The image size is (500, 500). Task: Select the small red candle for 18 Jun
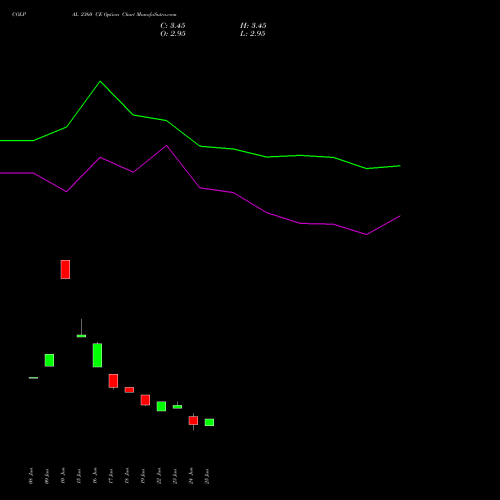click(129, 390)
